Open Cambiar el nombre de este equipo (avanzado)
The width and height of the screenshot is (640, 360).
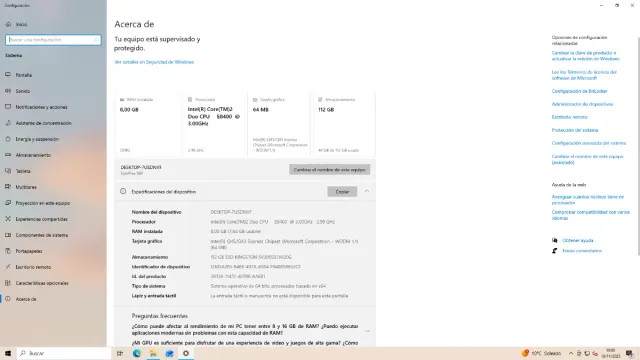[x=587, y=159]
